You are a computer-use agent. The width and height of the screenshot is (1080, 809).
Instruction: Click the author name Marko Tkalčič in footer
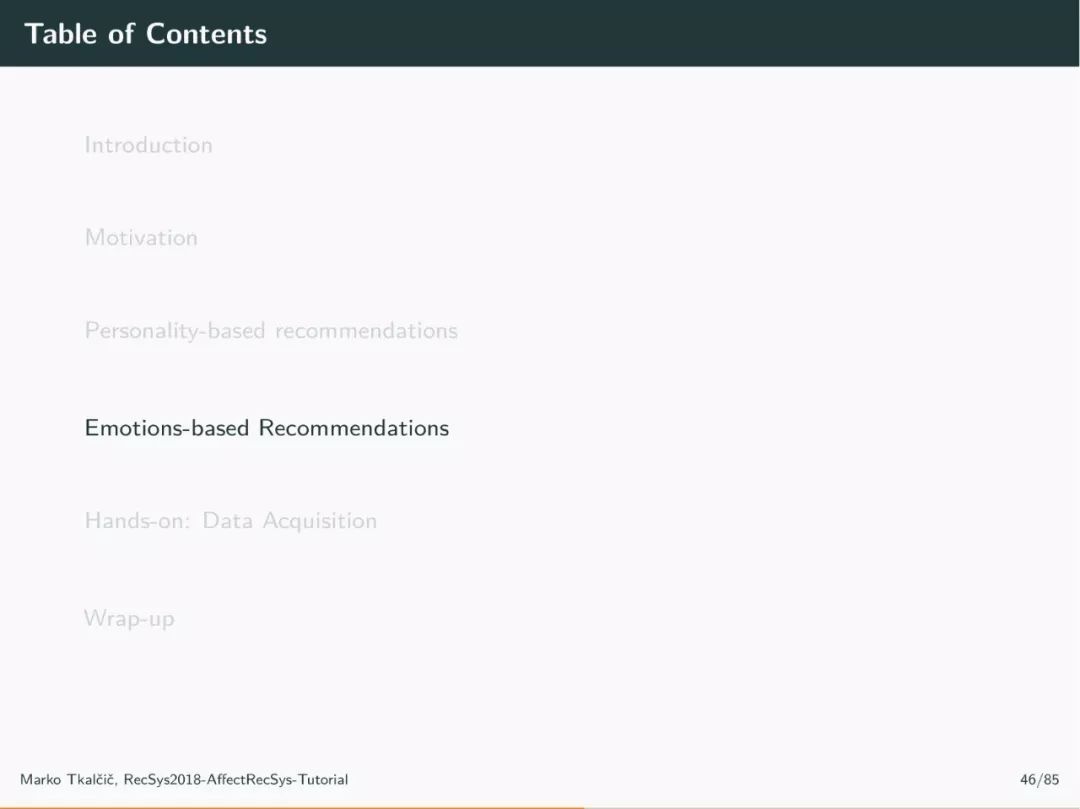68,779
